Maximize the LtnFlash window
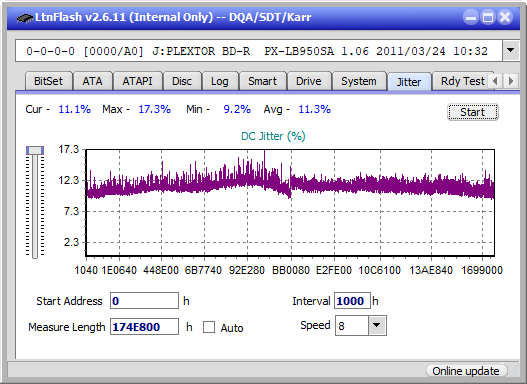 [488, 17]
